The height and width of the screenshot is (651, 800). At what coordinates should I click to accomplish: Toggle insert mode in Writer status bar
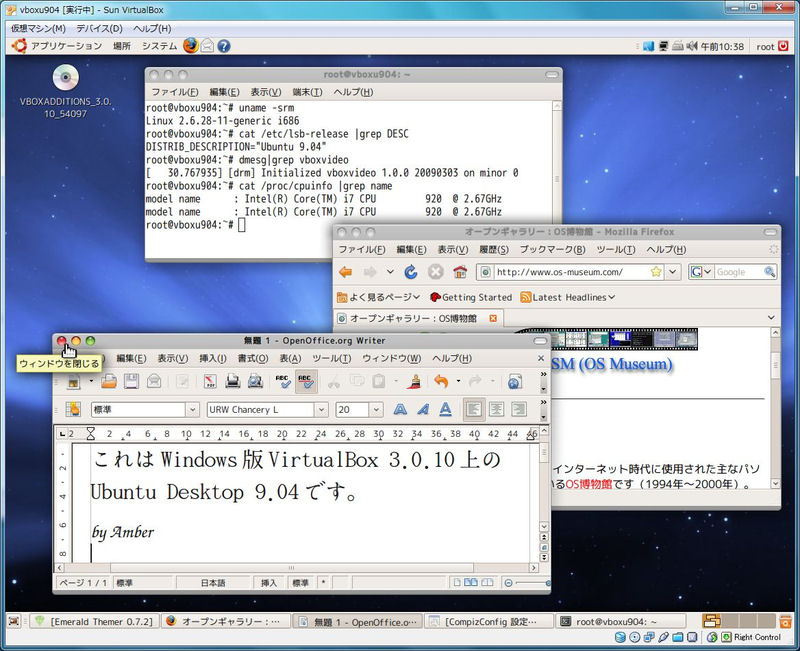(x=269, y=583)
